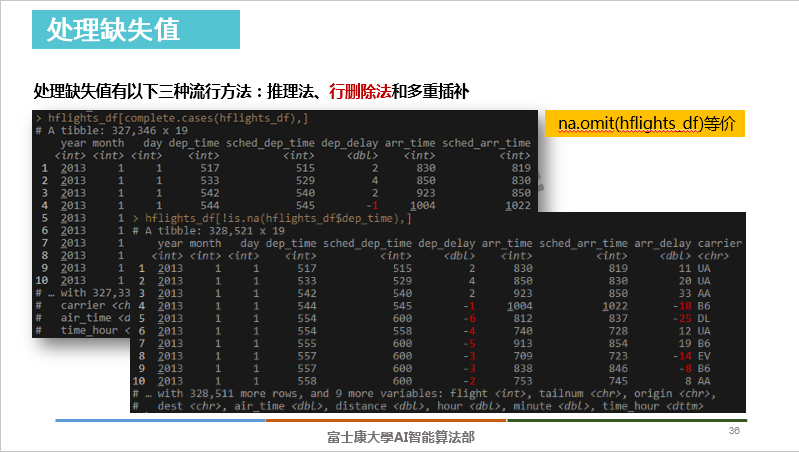This screenshot has height=452, width=799.
Task: Click the text 多重插补 in the subtitle
Action: point(438,91)
